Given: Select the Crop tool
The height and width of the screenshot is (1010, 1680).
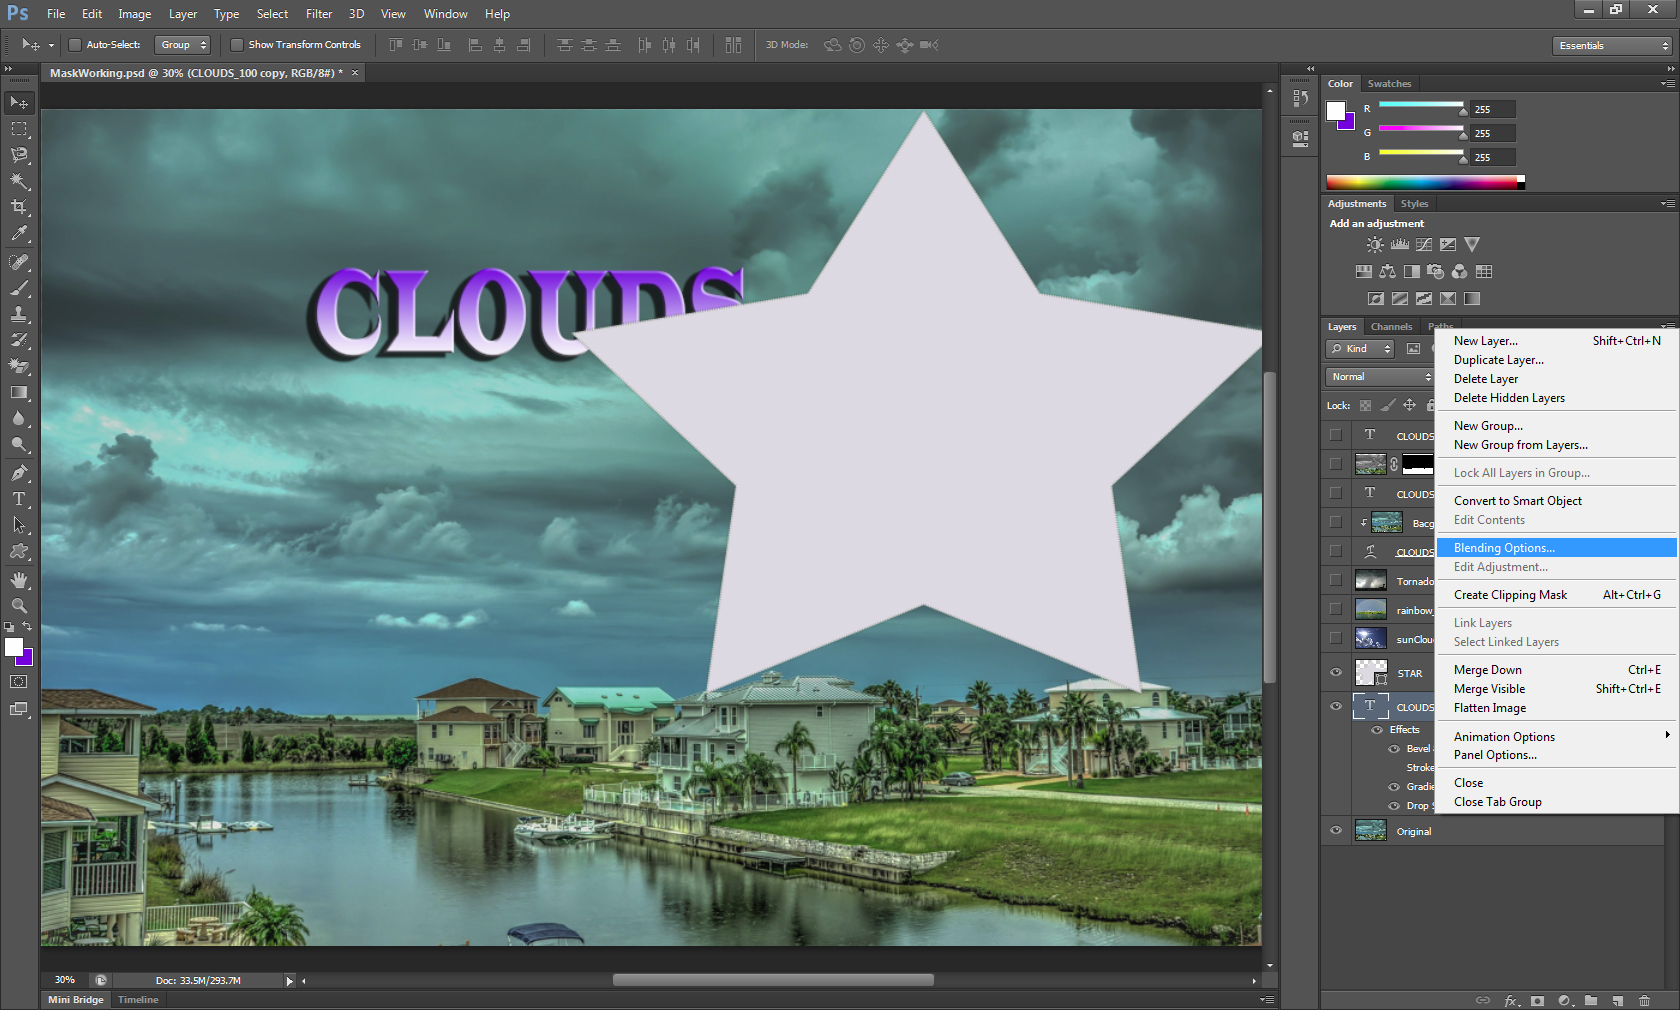Looking at the screenshot, I should pyautogui.click(x=18, y=207).
